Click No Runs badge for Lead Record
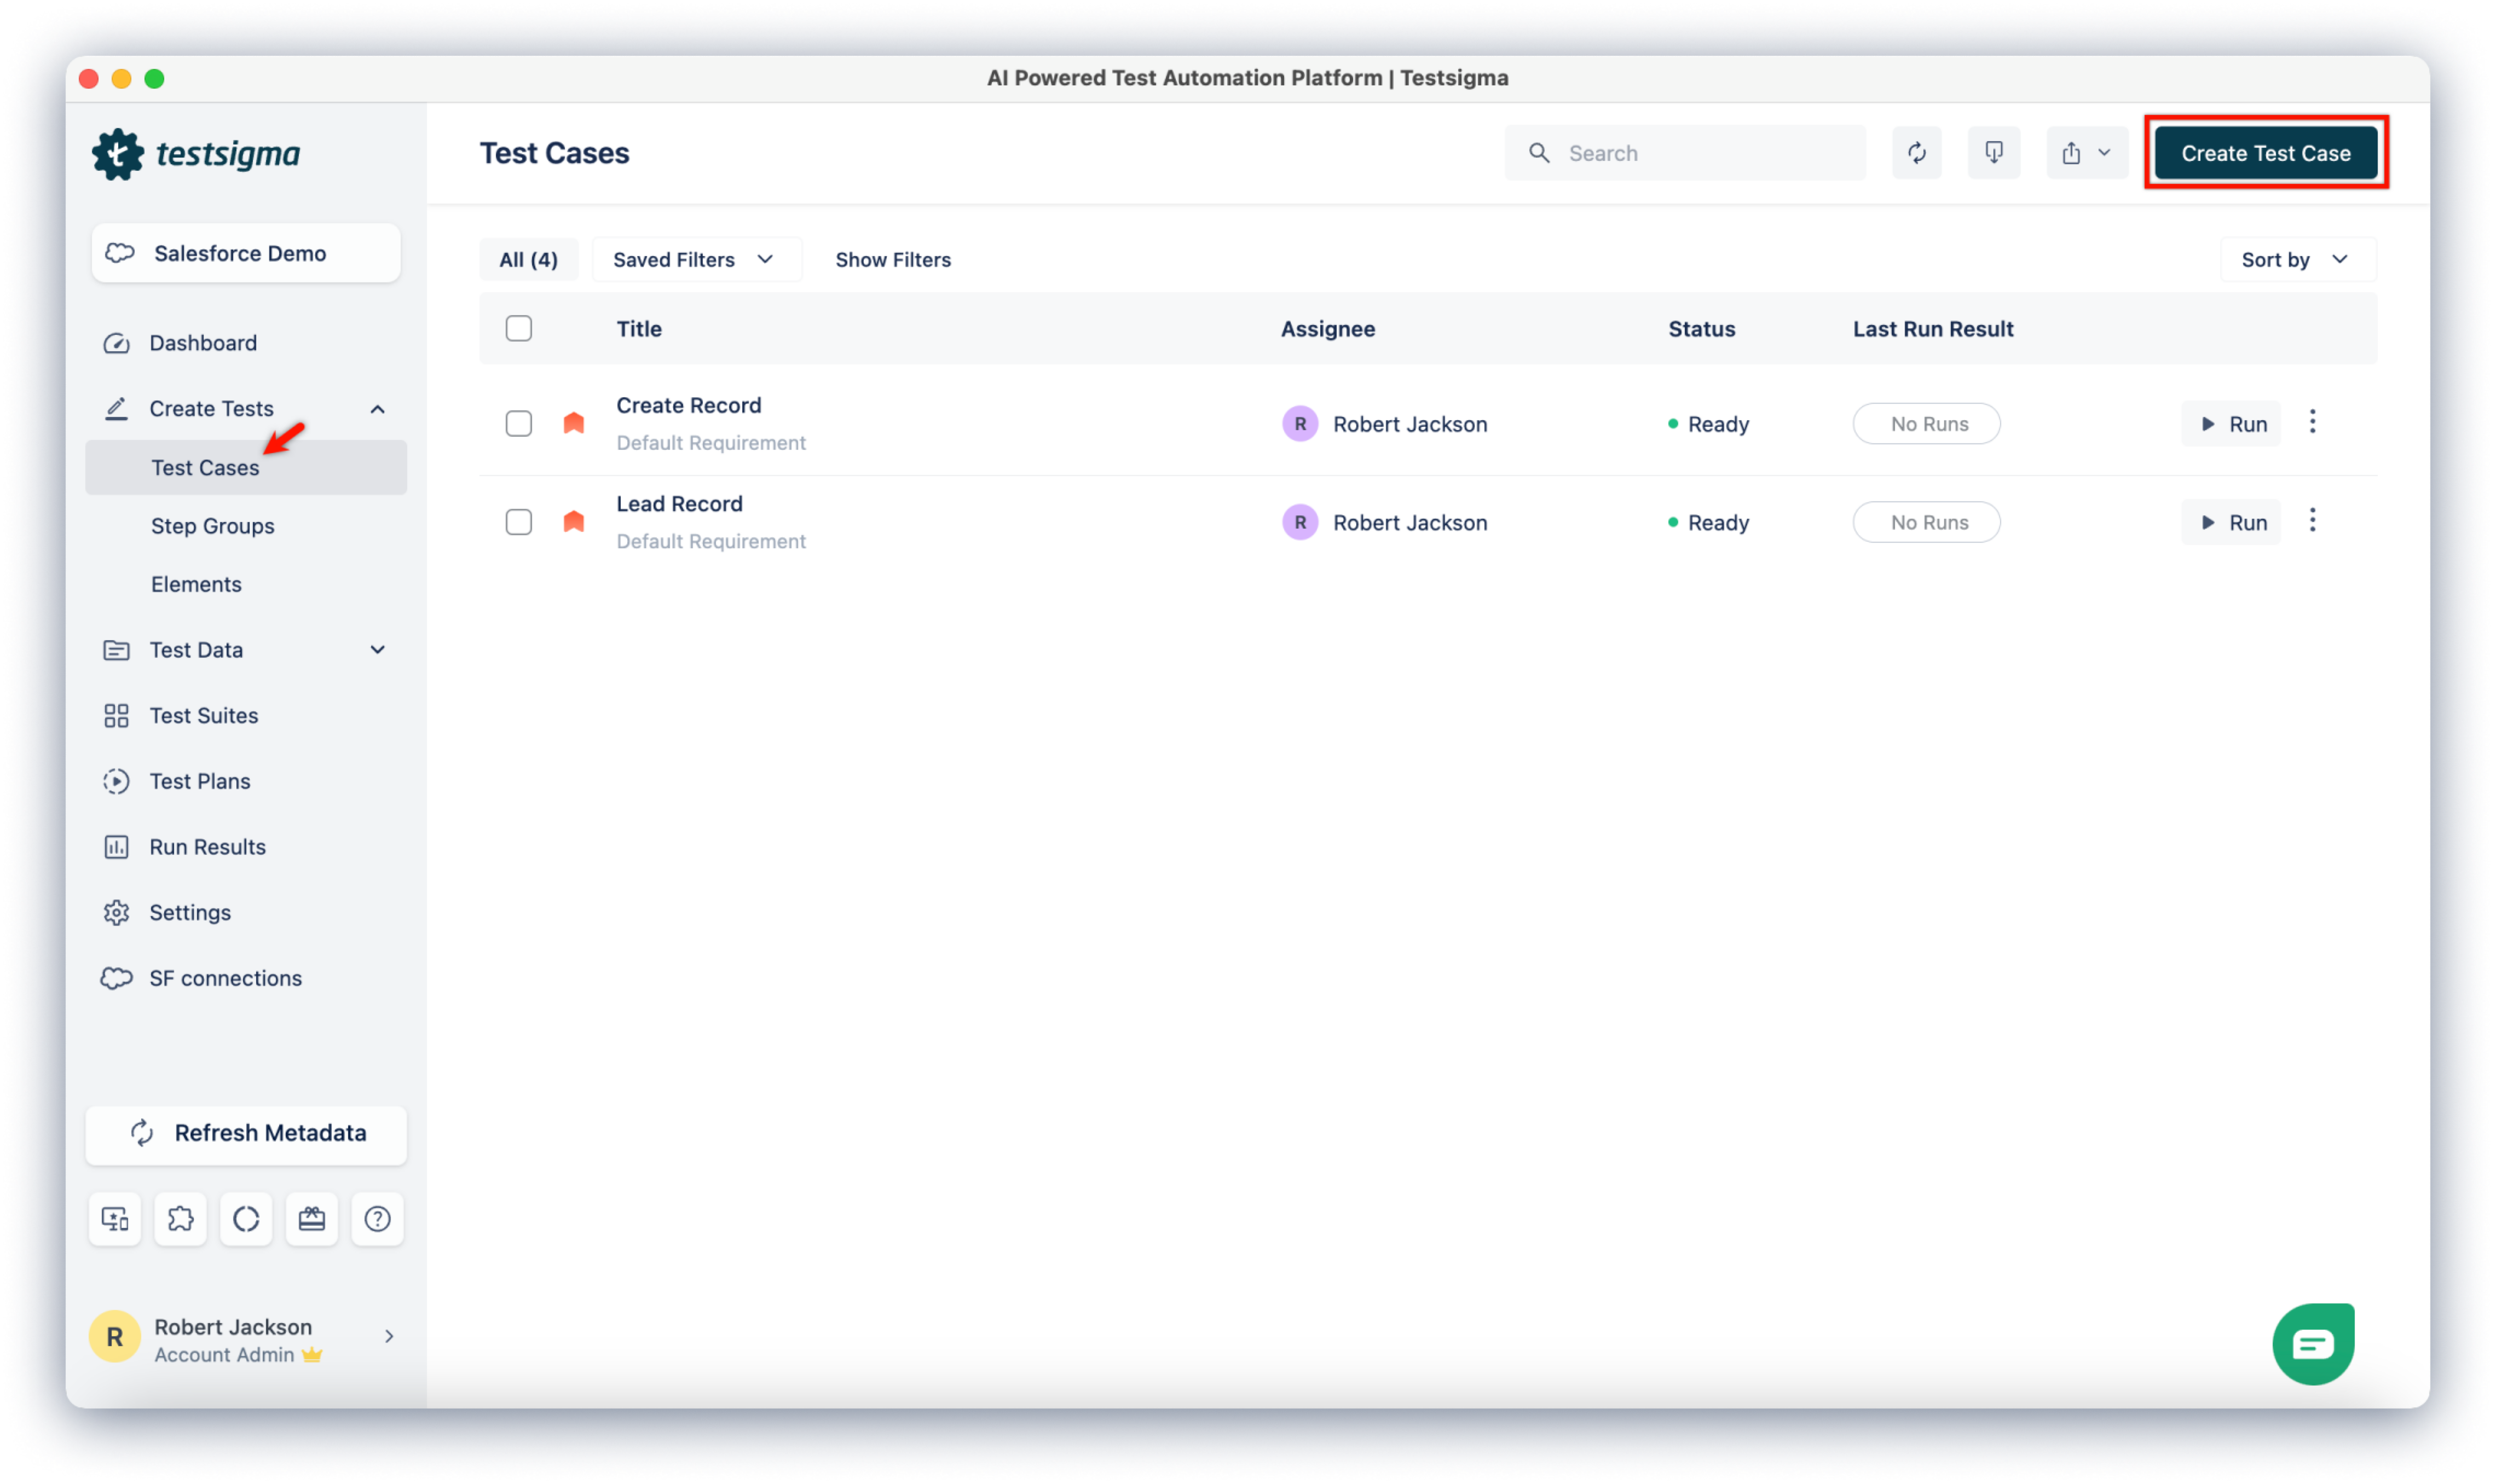This screenshot has height=1484, width=2496. 1926,522
